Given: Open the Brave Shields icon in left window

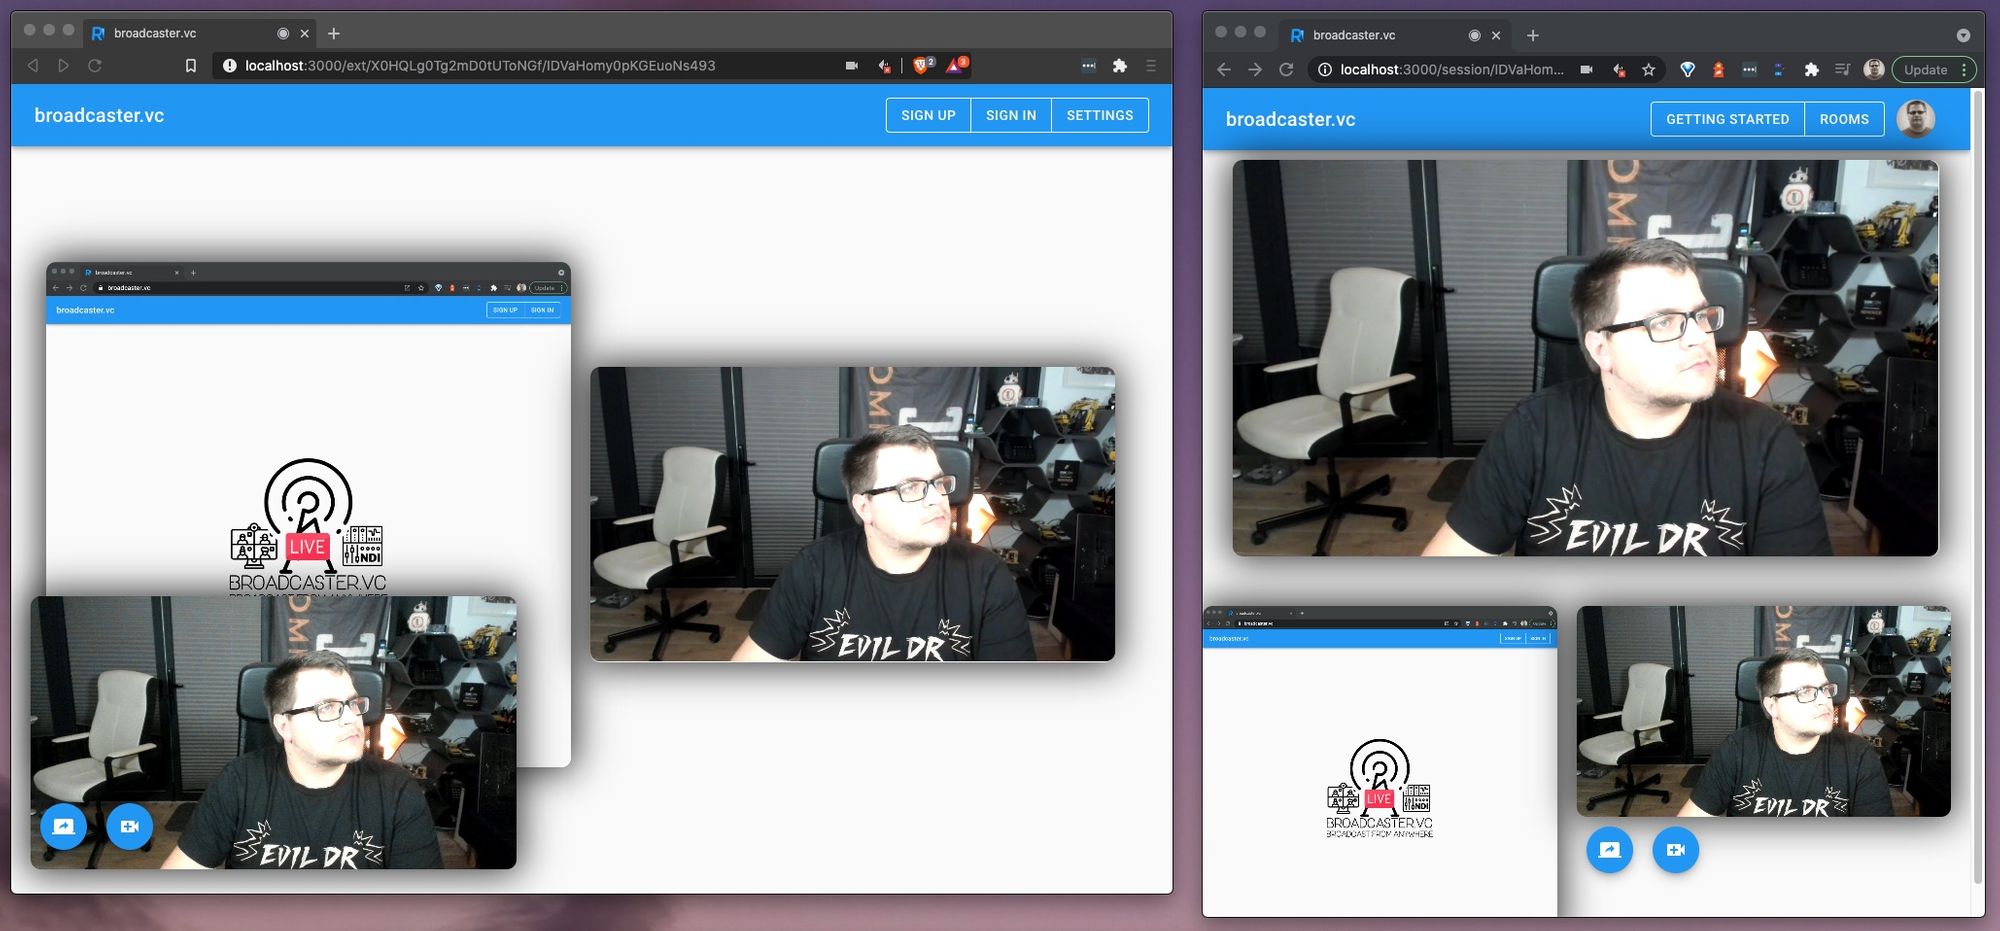Looking at the screenshot, I should tap(923, 65).
